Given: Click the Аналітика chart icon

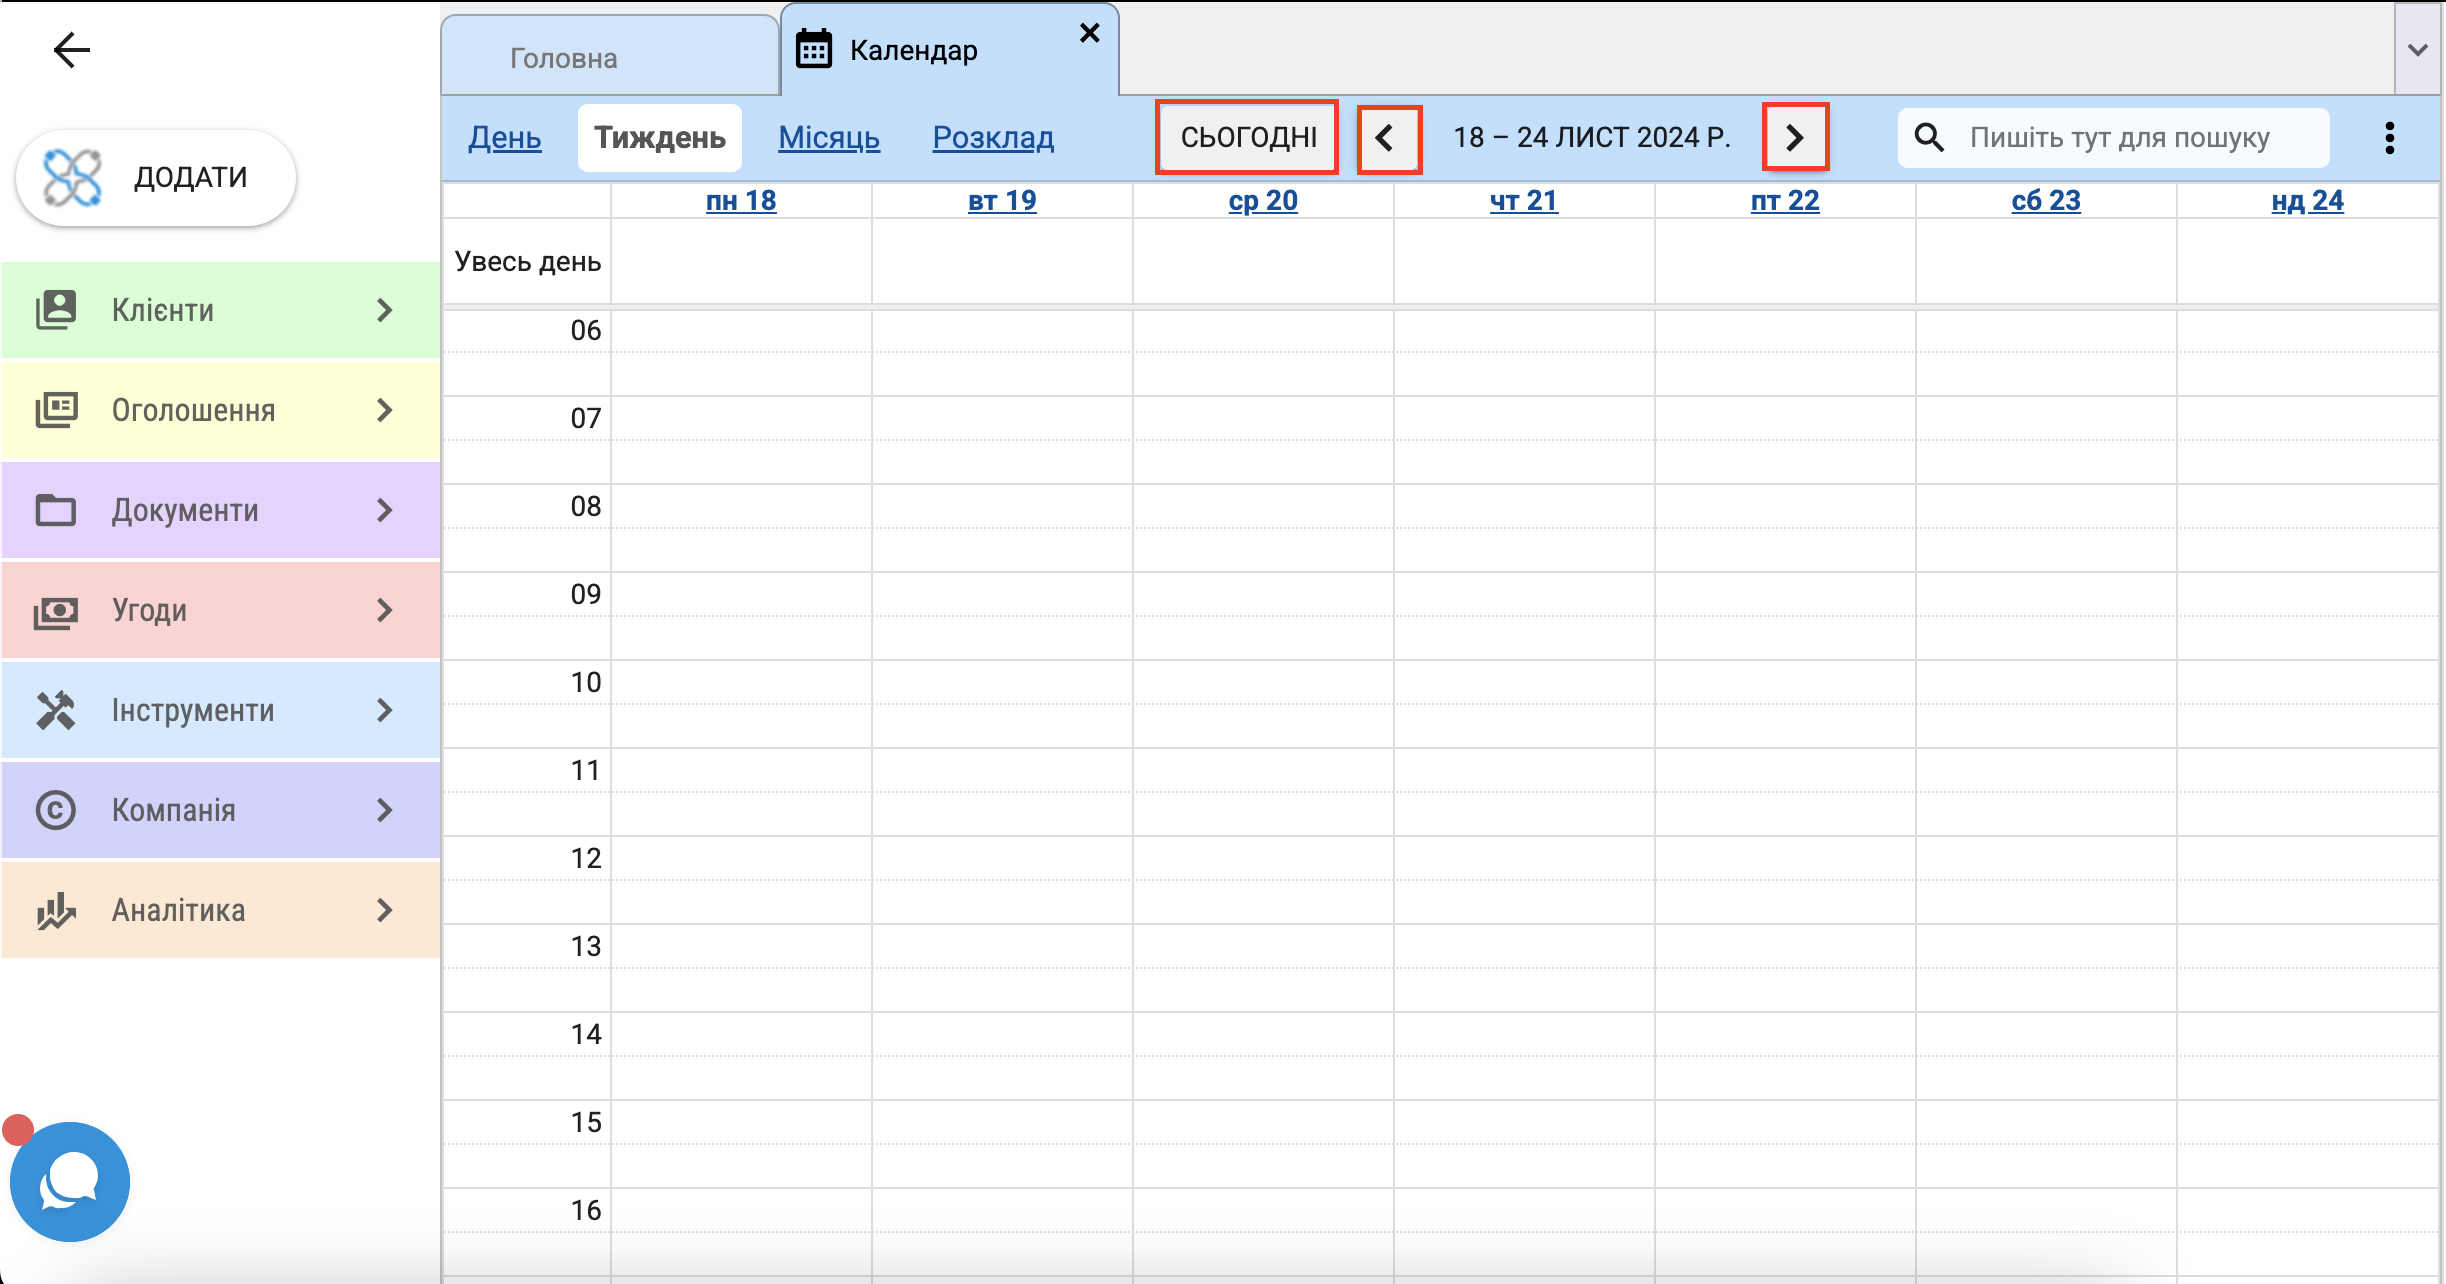Looking at the screenshot, I should click(x=56, y=910).
